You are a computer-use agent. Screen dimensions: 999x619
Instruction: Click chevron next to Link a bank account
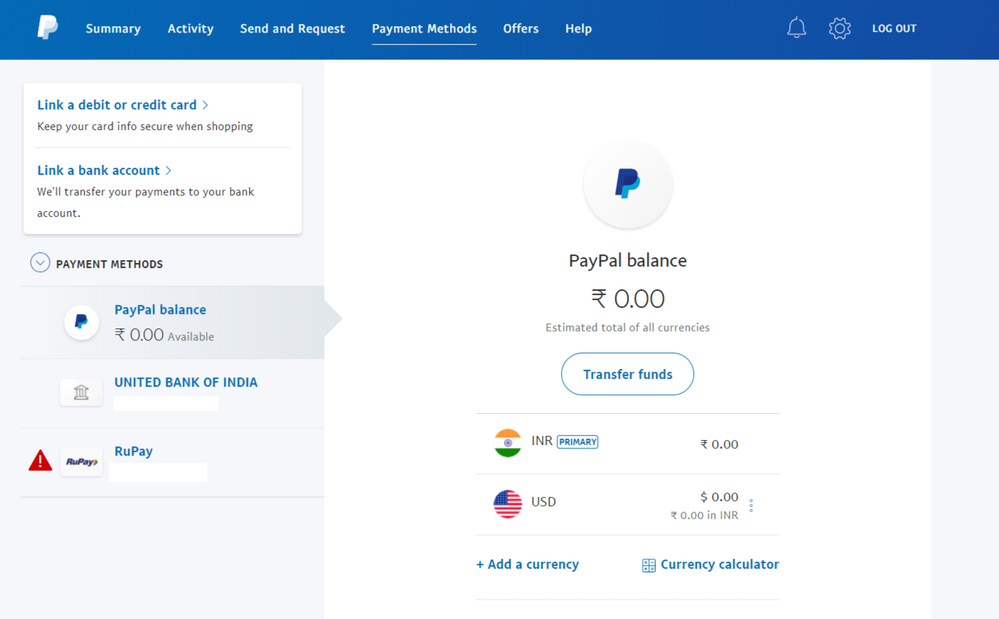168,171
